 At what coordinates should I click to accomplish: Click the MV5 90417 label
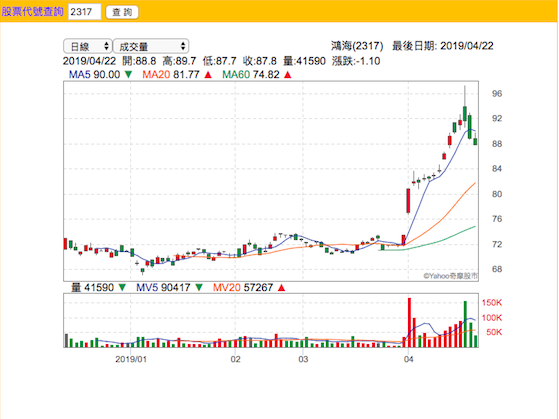tap(163, 287)
